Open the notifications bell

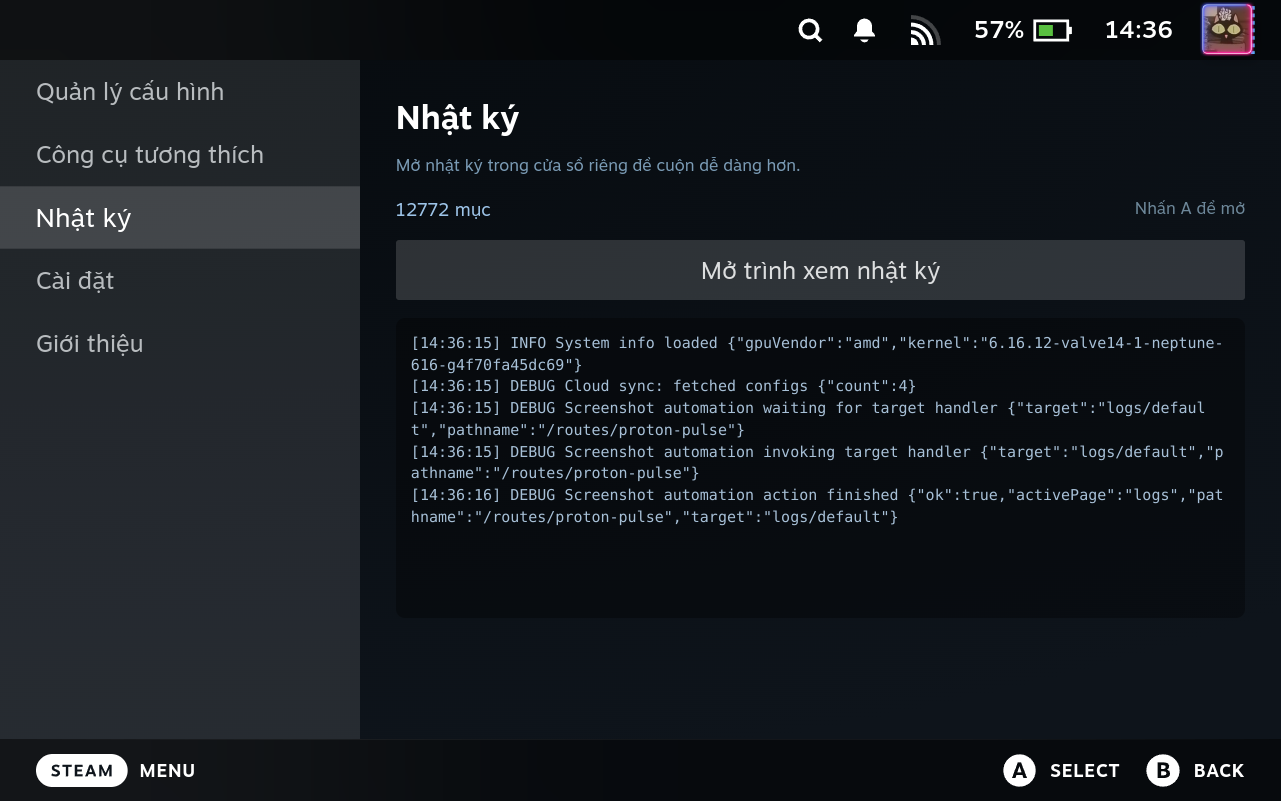tap(865, 31)
